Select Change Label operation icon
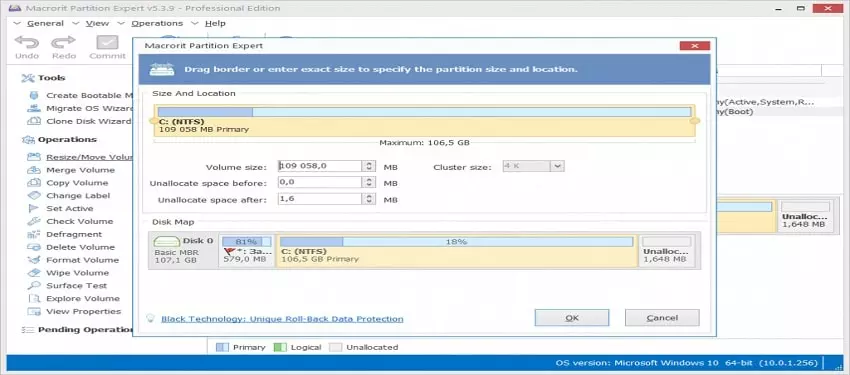The width and height of the screenshot is (850, 375). (x=34, y=196)
